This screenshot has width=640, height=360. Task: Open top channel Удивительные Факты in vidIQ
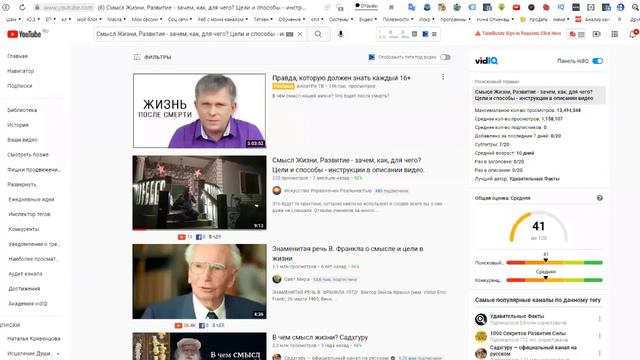(x=517, y=316)
